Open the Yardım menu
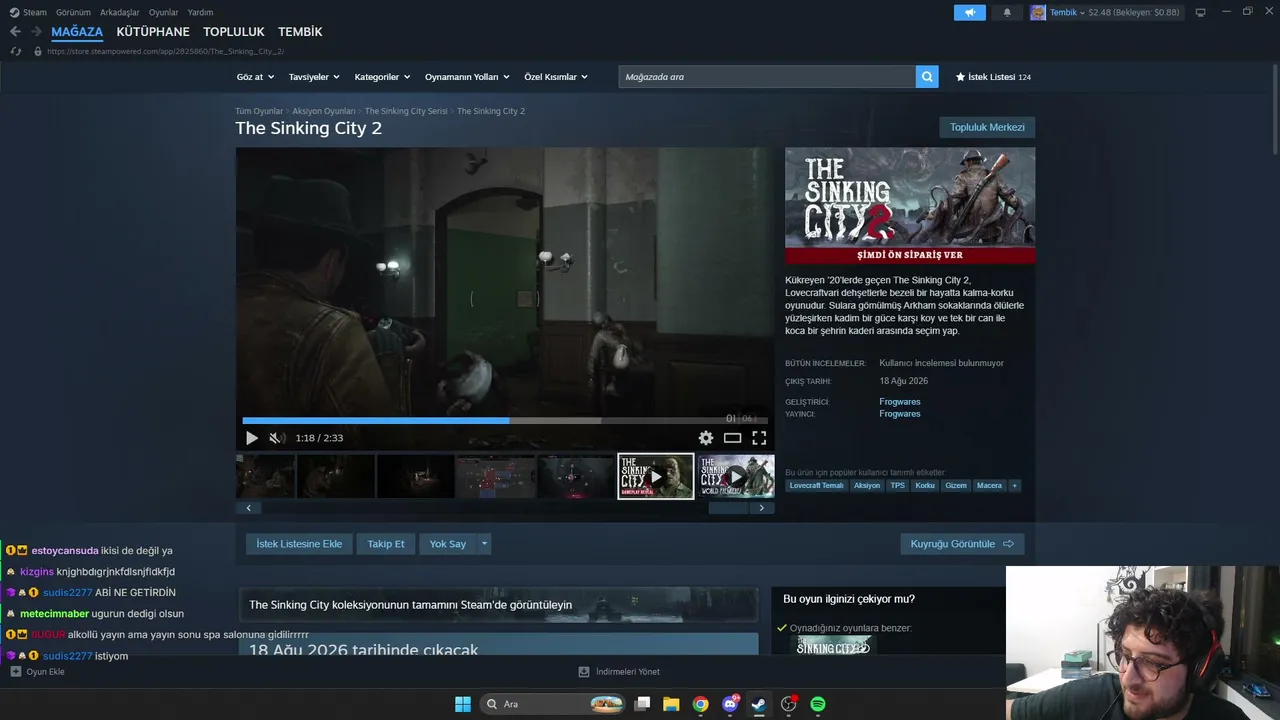 coord(201,13)
